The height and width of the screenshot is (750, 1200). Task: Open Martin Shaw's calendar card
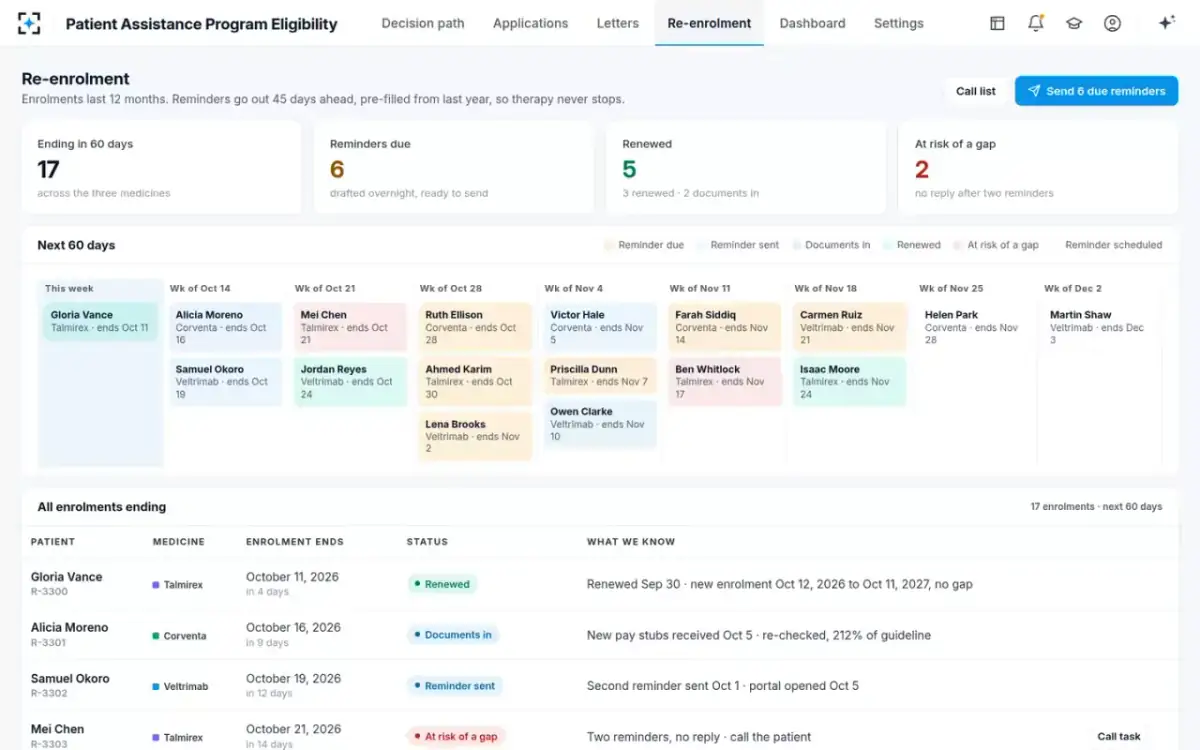[x=1100, y=327]
